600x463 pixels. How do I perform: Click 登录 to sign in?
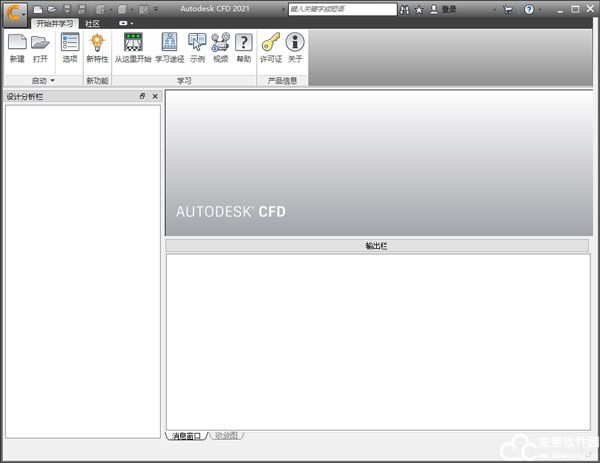(449, 9)
